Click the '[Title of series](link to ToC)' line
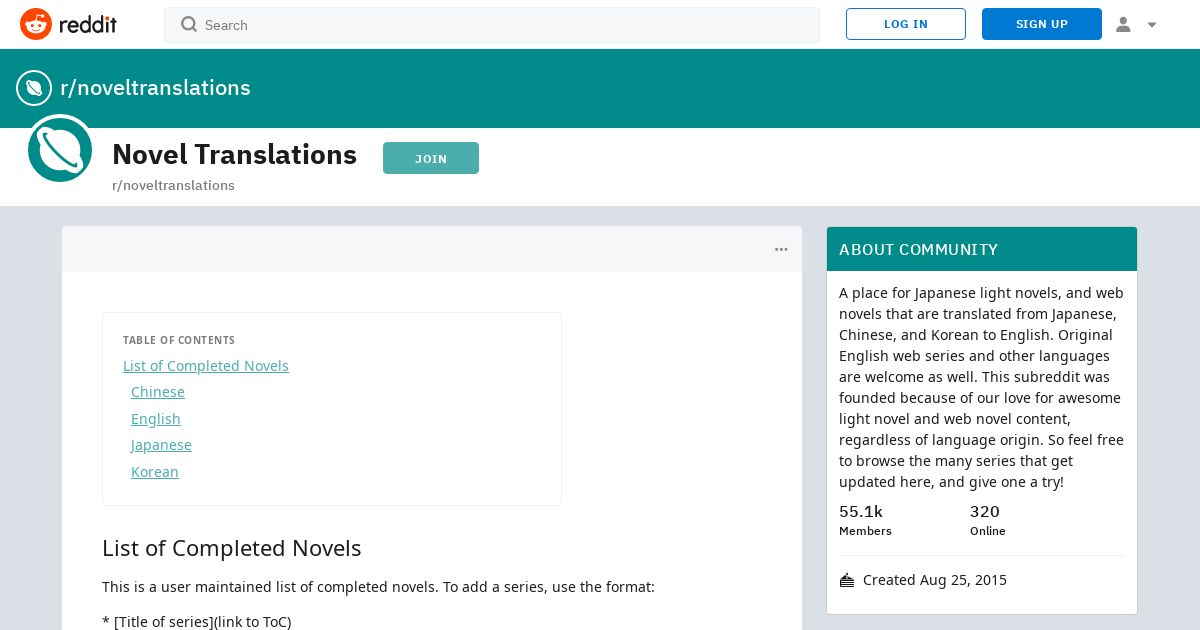 click(197, 622)
